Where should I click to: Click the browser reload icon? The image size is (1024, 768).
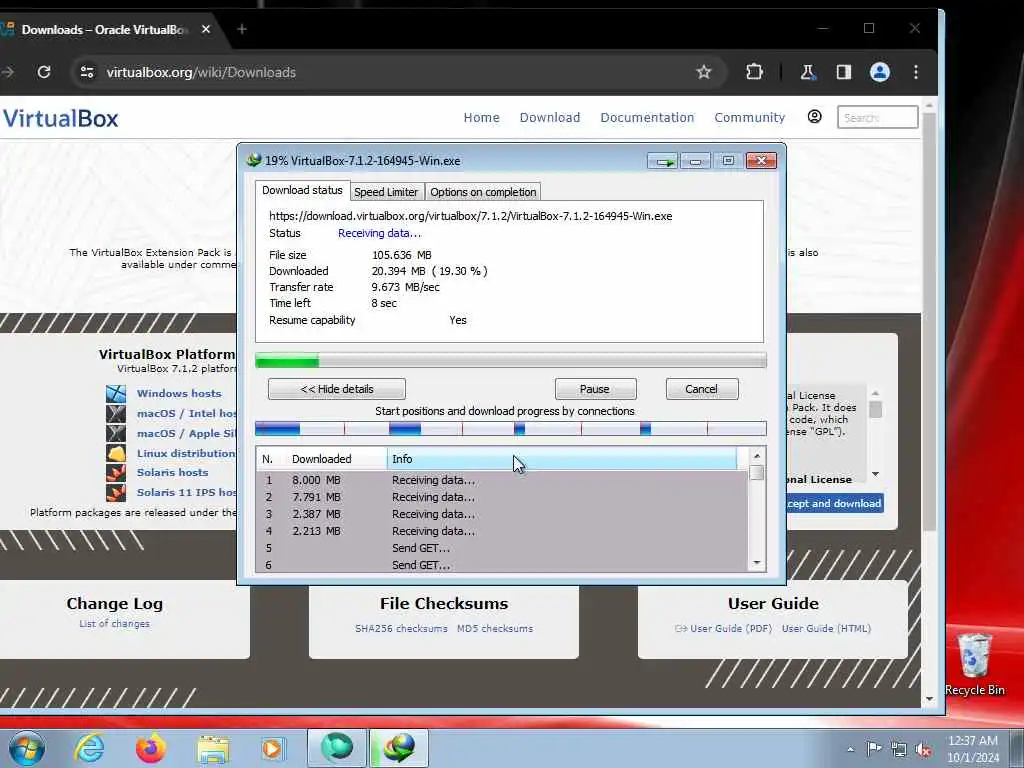pyautogui.click(x=44, y=72)
